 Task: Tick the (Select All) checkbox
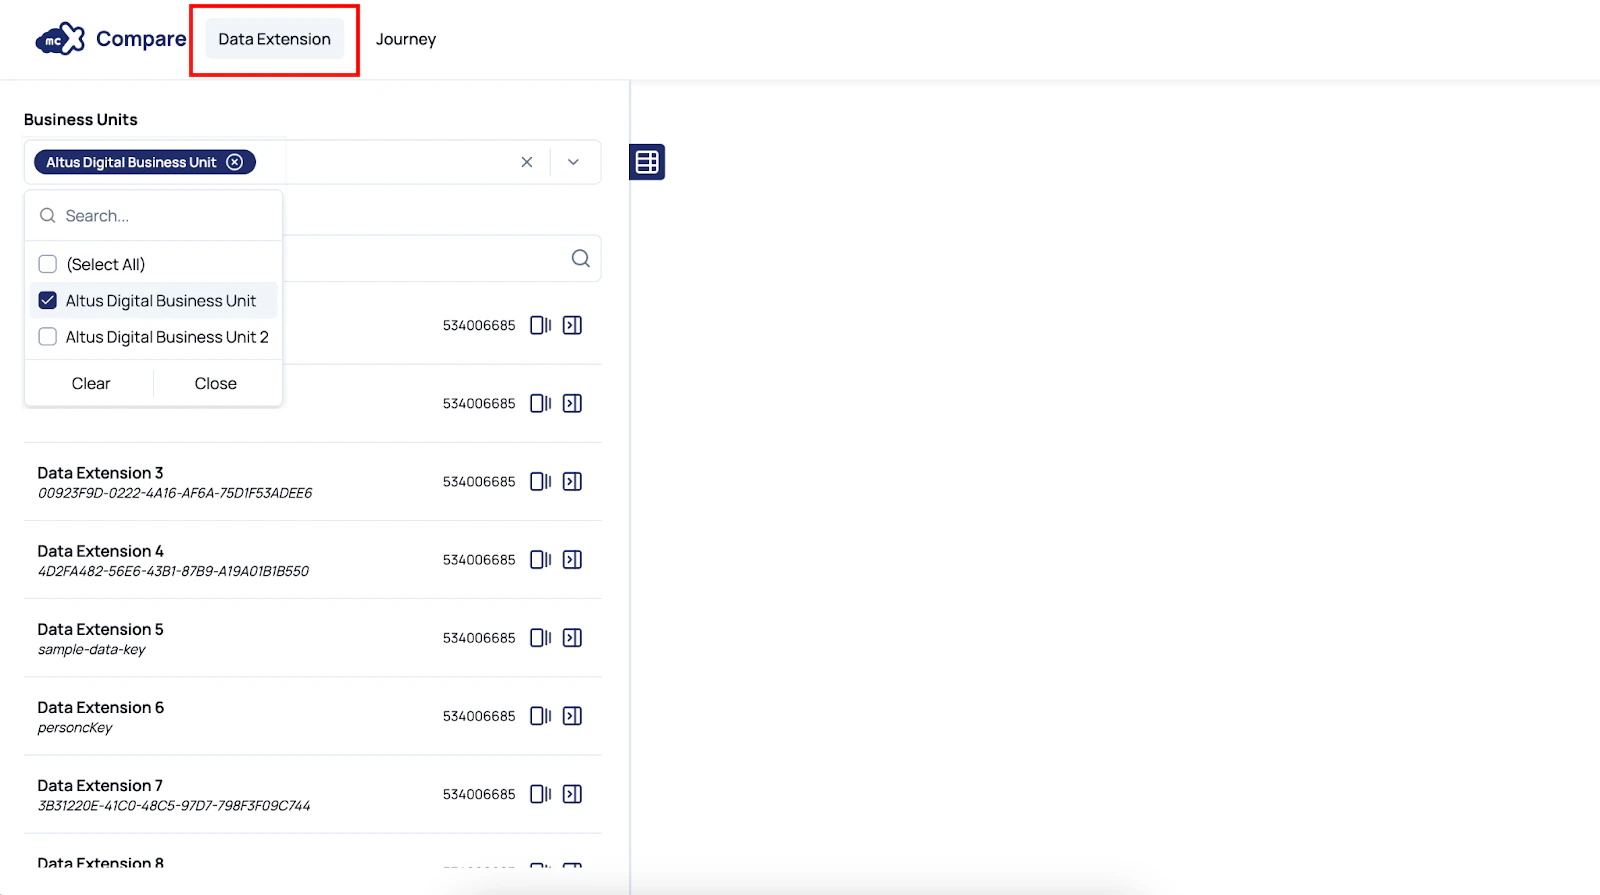pos(48,264)
